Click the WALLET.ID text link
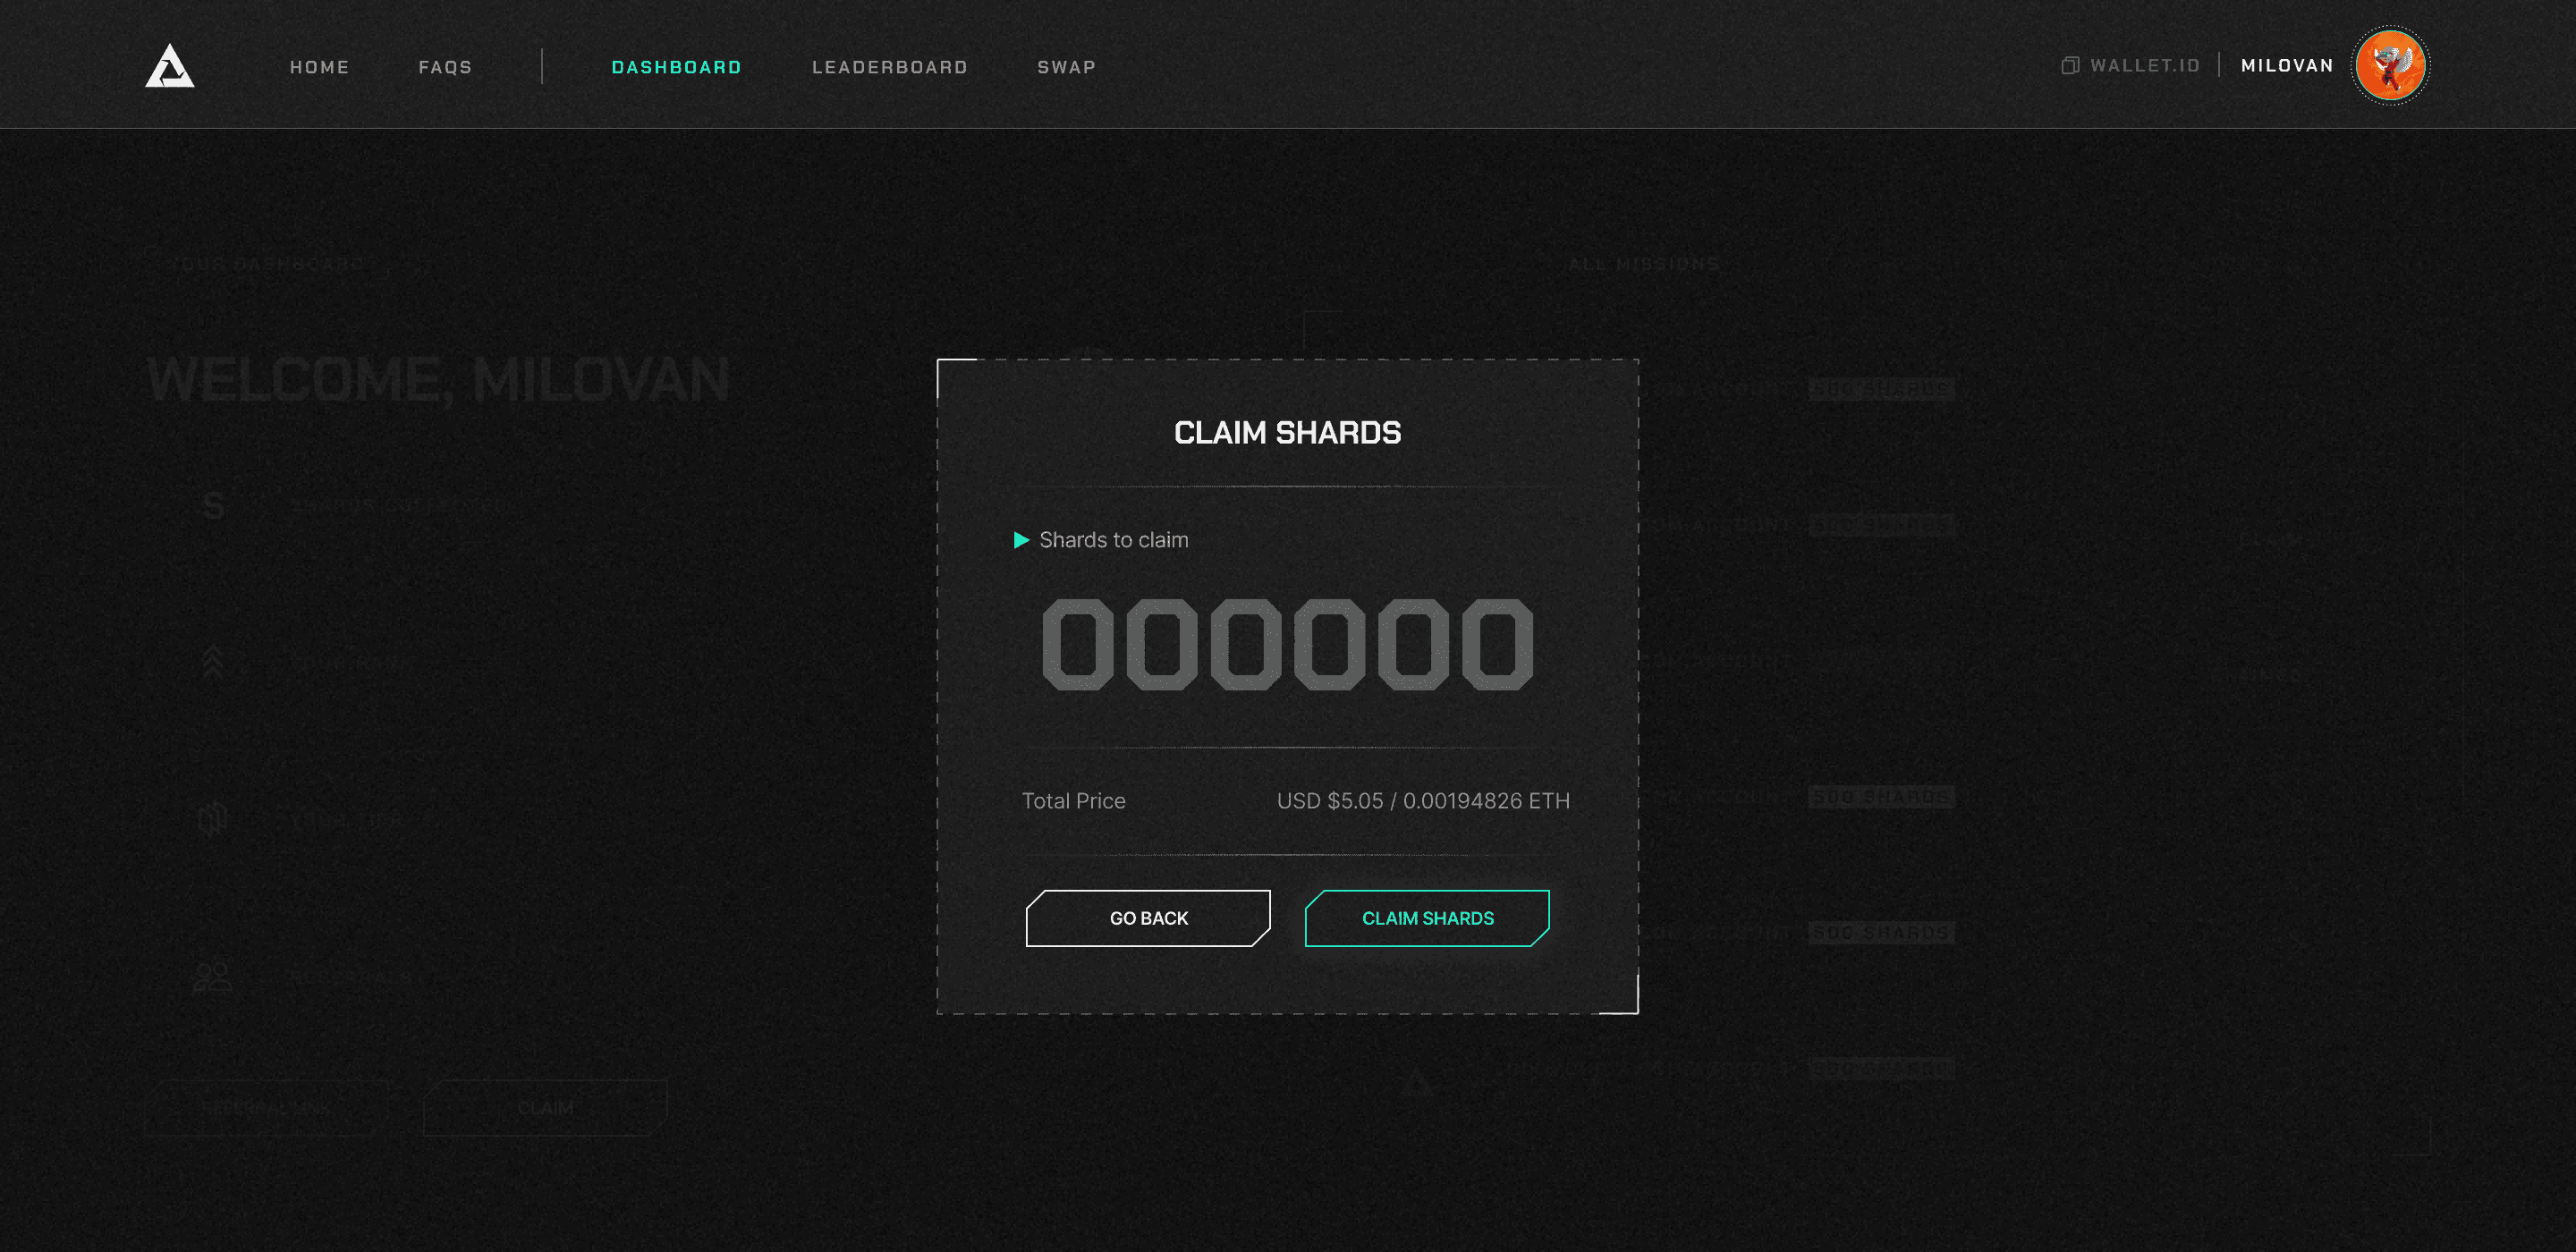The height and width of the screenshot is (1252, 2576). pyautogui.click(x=2144, y=66)
